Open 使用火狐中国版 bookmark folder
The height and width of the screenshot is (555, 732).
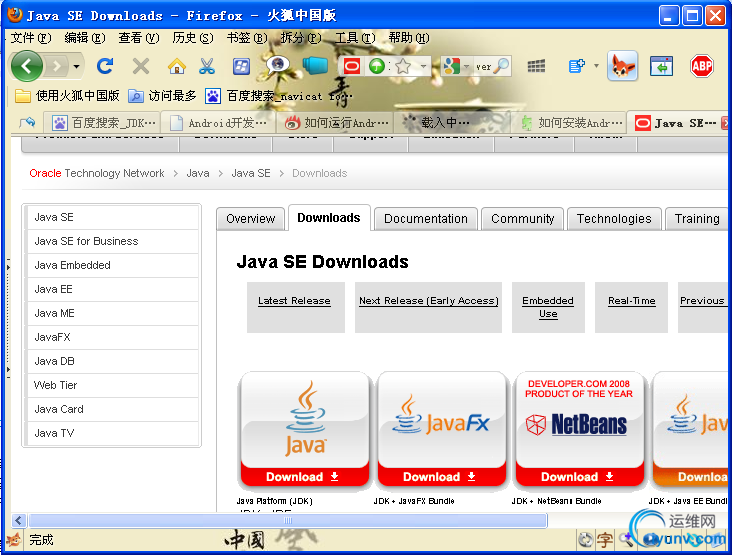tap(67, 96)
